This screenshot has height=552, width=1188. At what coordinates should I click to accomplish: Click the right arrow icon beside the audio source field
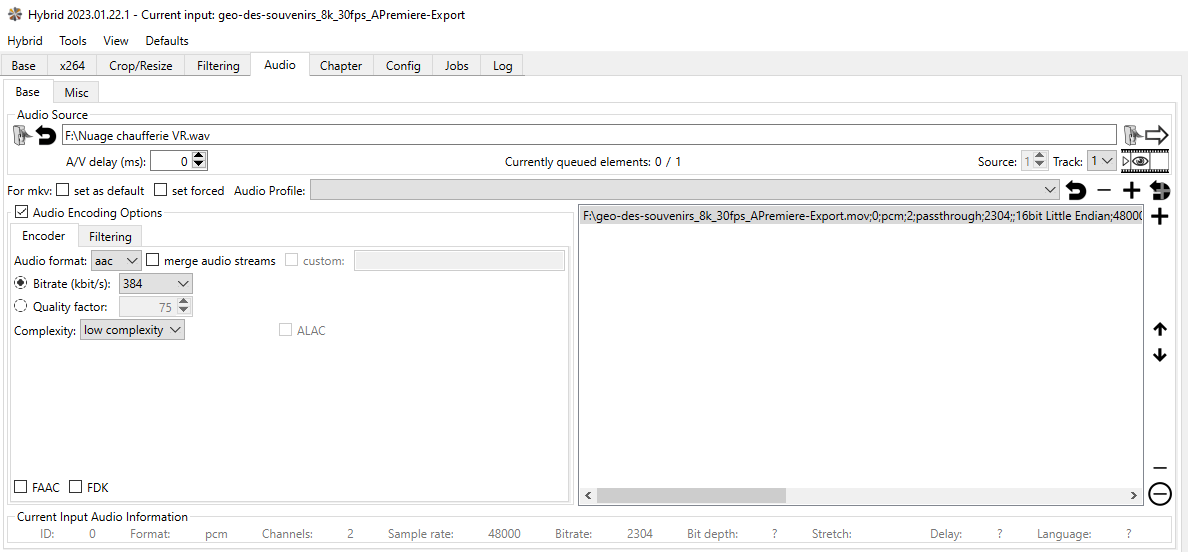tap(1156, 135)
